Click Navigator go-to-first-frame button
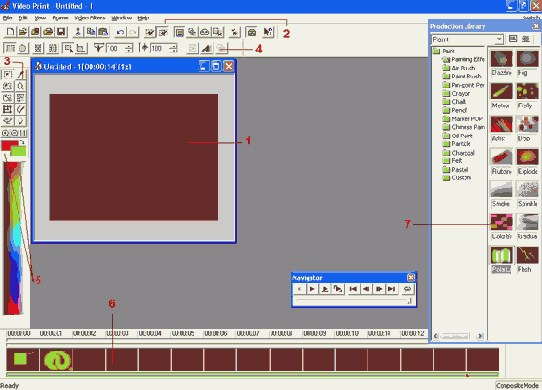Screen dimensions: 542x390 pyautogui.click(x=353, y=289)
